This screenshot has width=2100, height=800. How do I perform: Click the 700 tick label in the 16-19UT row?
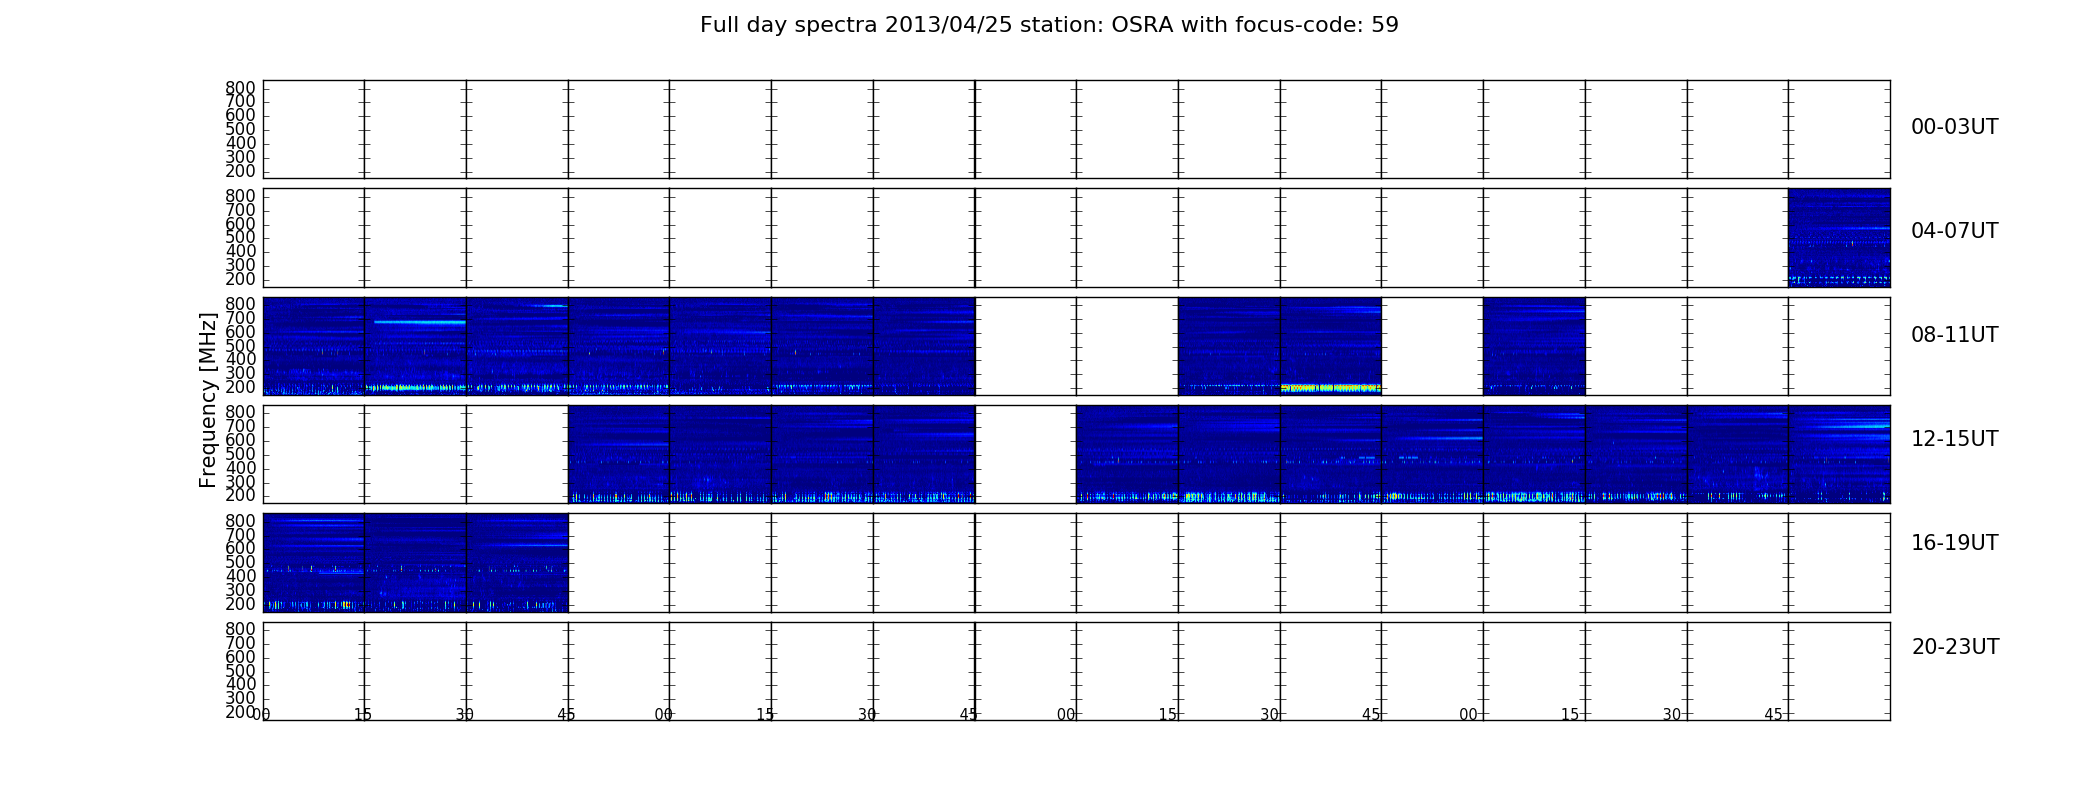click(241, 535)
